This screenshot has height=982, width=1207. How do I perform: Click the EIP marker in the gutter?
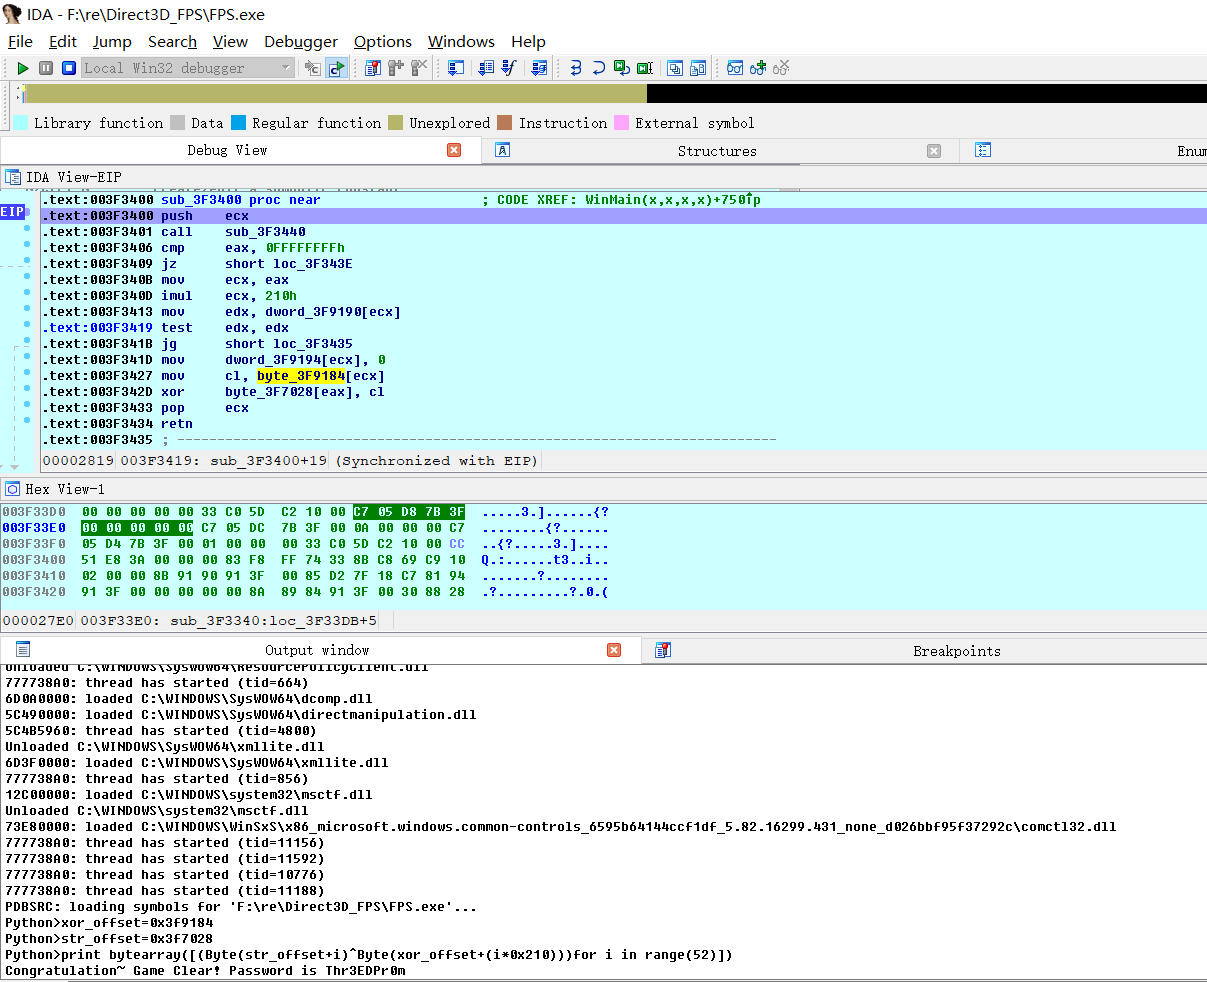pos(12,212)
